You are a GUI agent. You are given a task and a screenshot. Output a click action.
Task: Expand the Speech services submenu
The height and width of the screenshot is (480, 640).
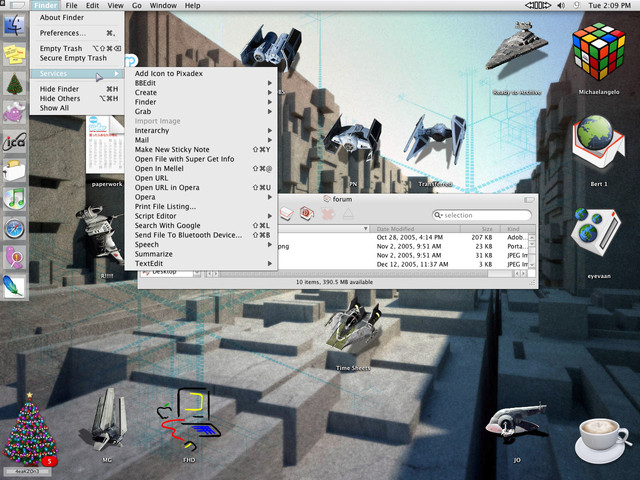202,244
